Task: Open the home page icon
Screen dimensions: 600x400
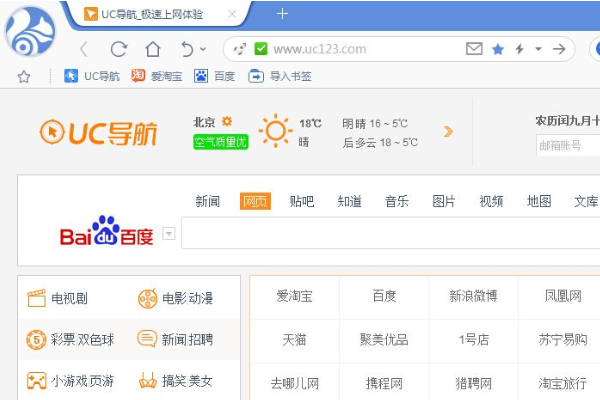Action: coord(153,49)
